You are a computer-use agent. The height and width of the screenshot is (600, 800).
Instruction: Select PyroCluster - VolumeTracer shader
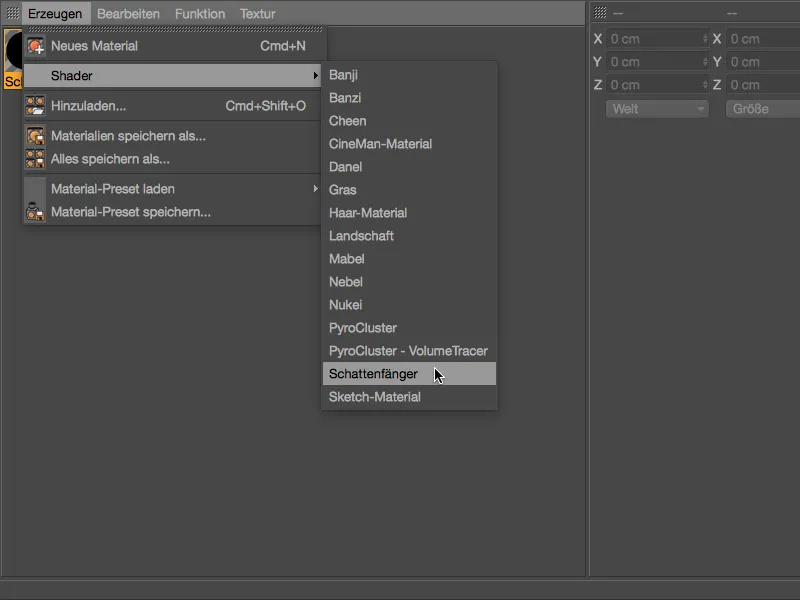409,351
